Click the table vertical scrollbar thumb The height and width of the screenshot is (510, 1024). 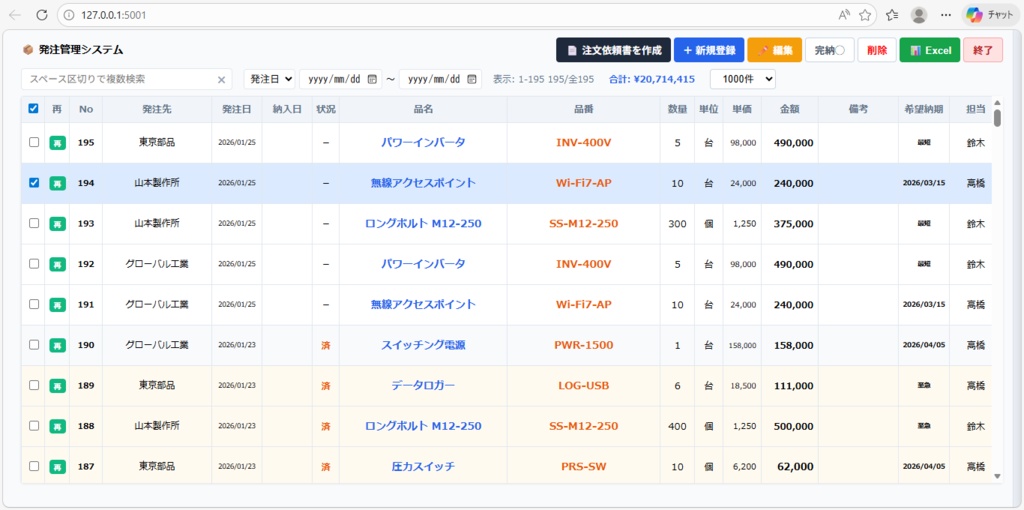tap(997, 118)
